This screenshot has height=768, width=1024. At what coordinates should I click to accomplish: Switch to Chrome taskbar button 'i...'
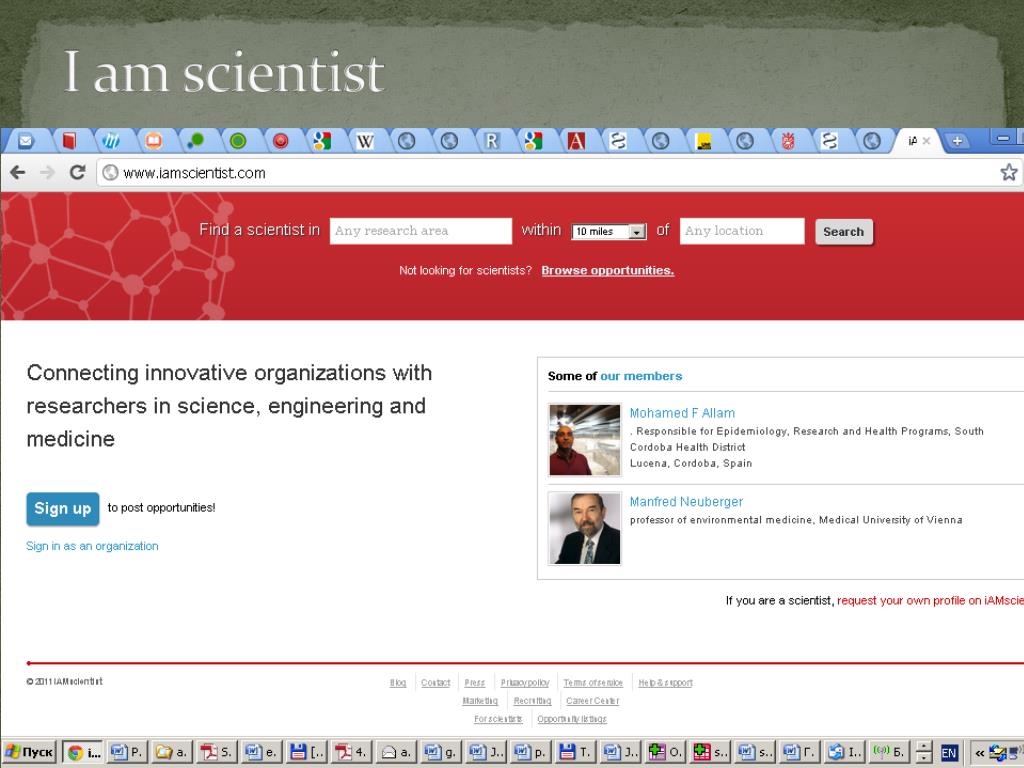[84, 752]
